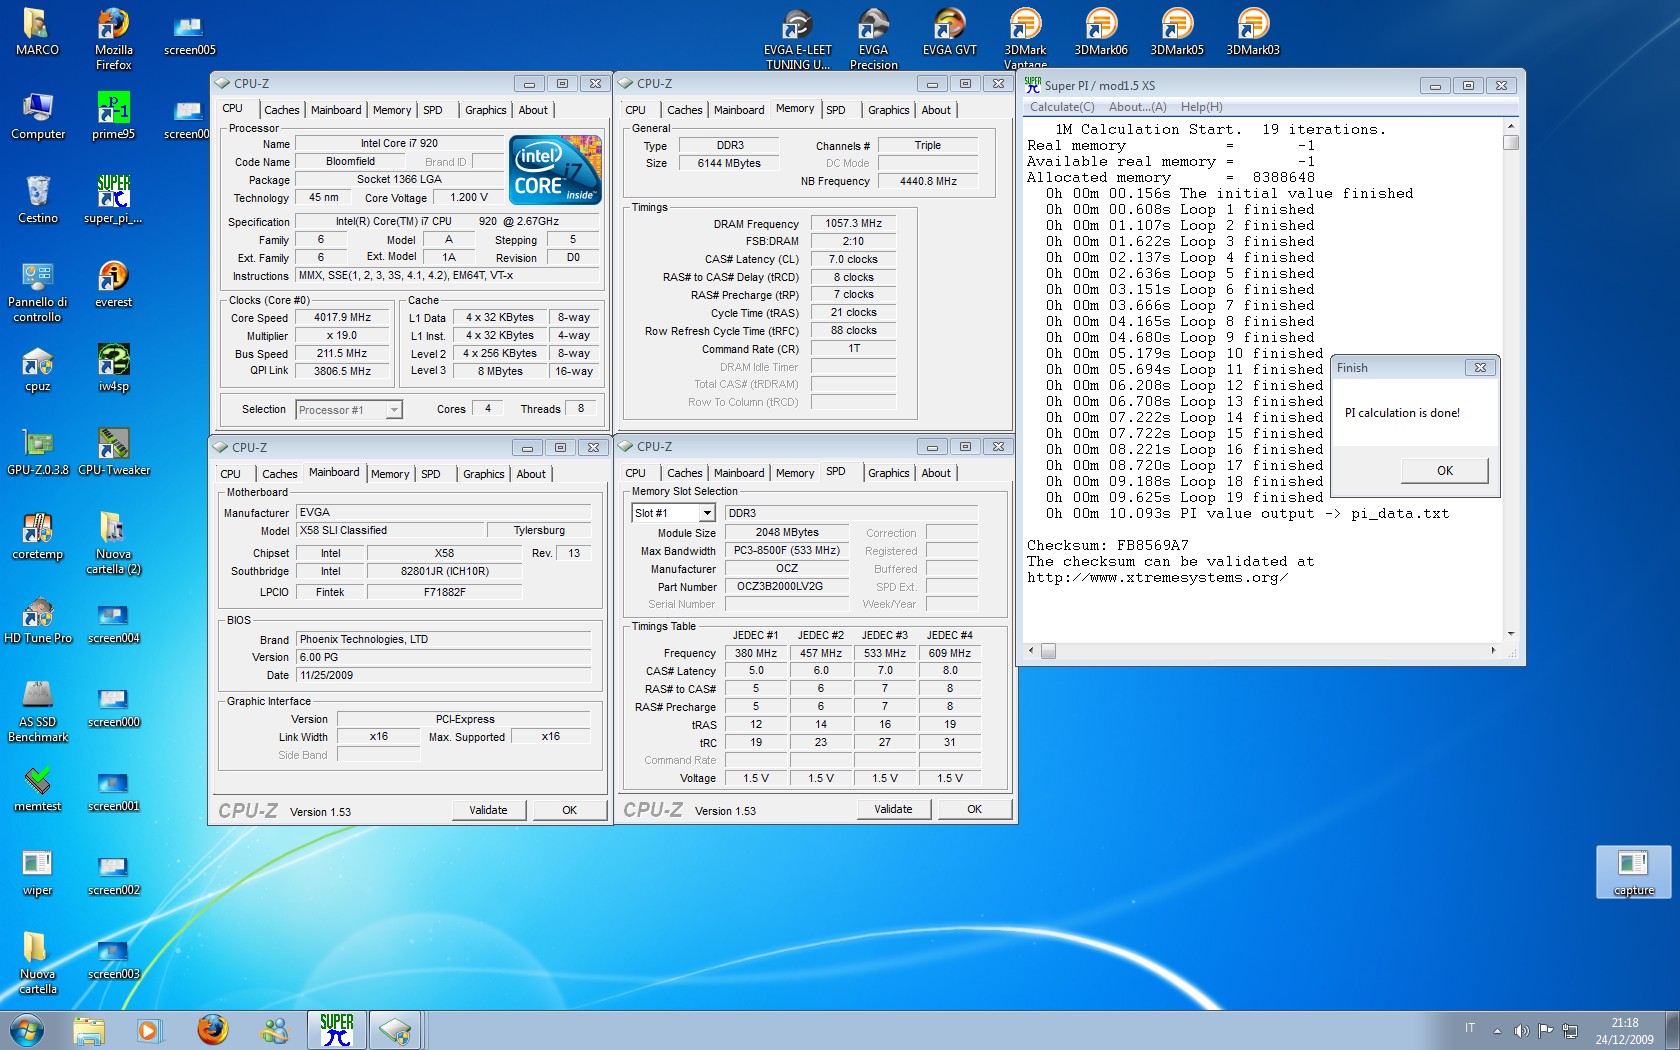Click OK in Mainboard CPU-Z window
The height and width of the screenshot is (1050, 1680).
click(x=569, y=810)
